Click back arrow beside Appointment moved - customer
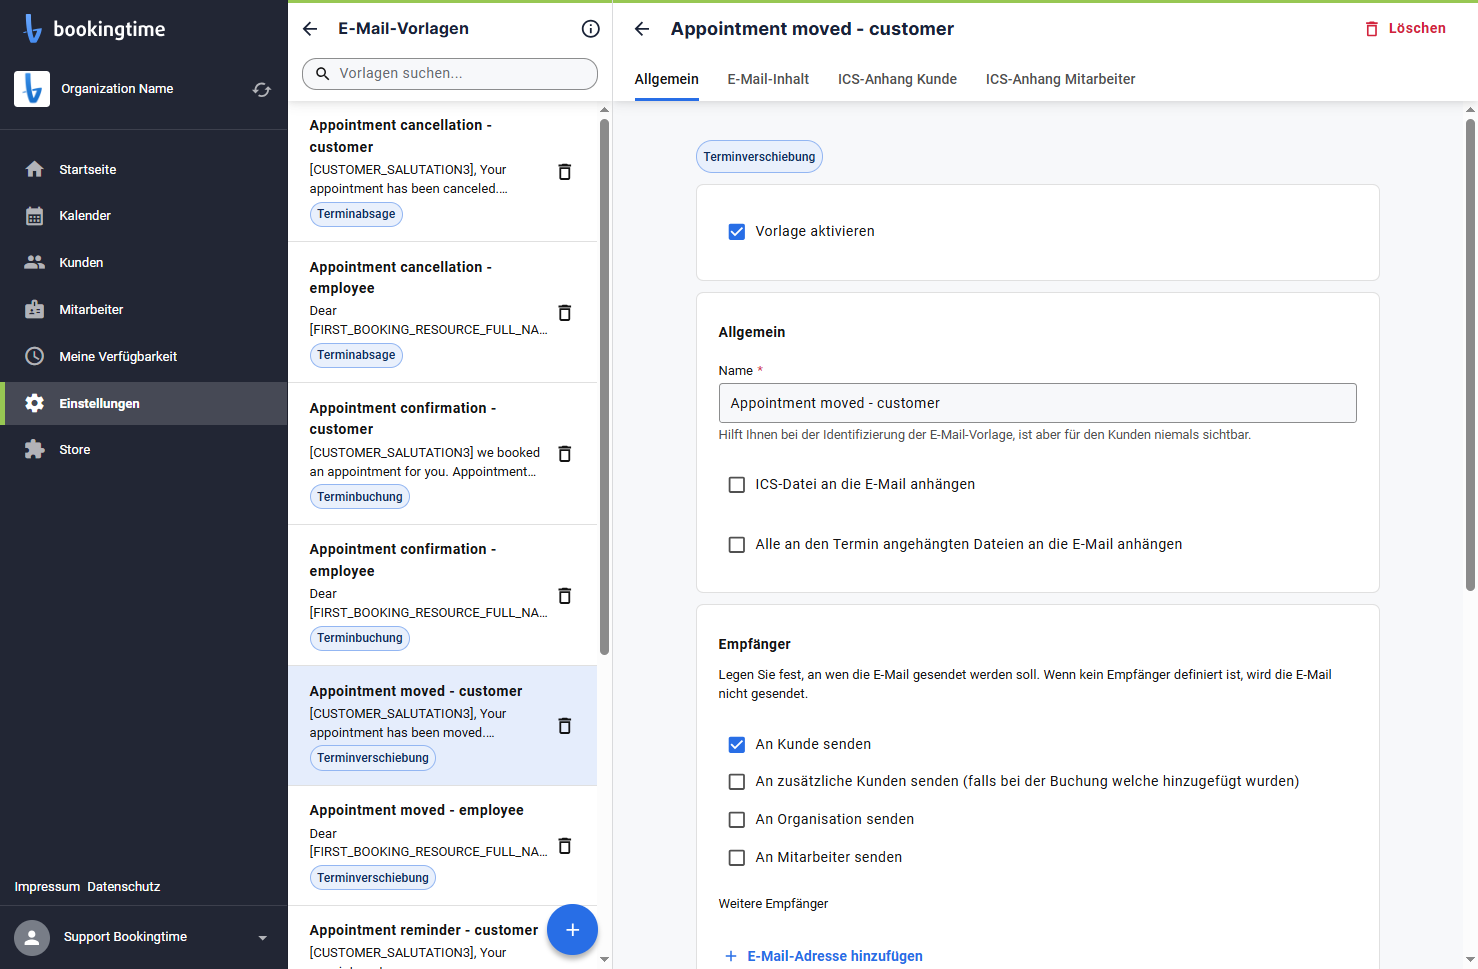 (642, 29)
